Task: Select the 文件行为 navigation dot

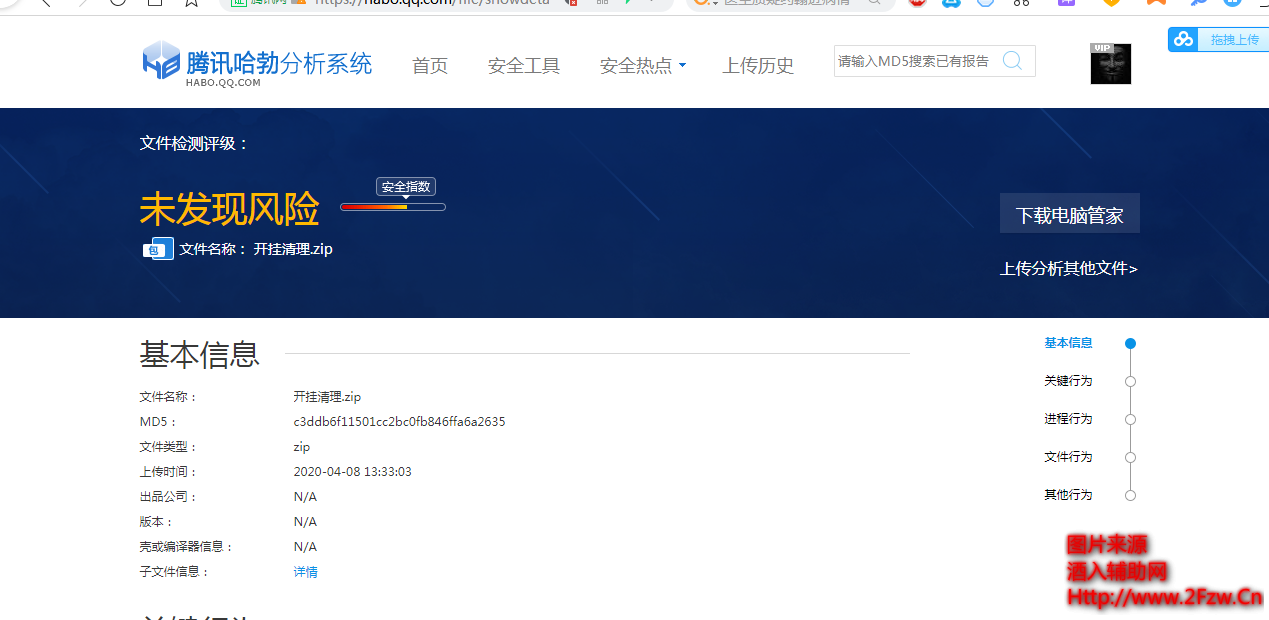Action: click(1130, 457)
